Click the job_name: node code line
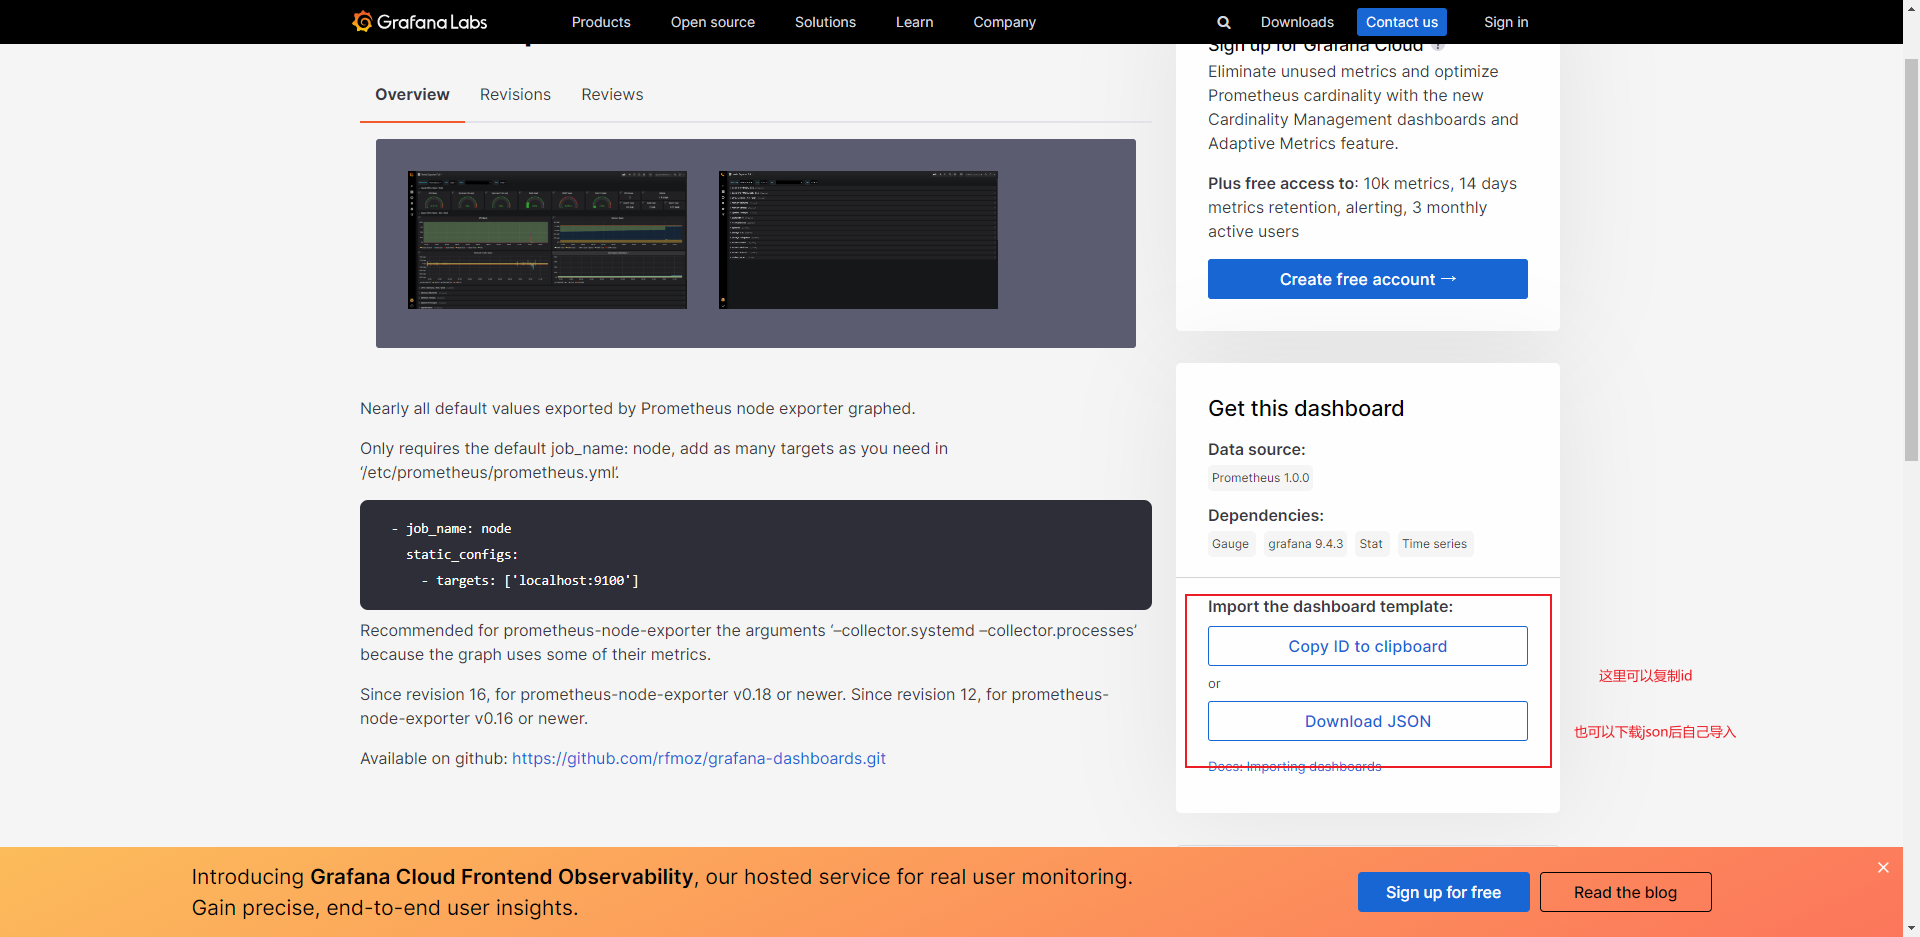 pos(451,528)
